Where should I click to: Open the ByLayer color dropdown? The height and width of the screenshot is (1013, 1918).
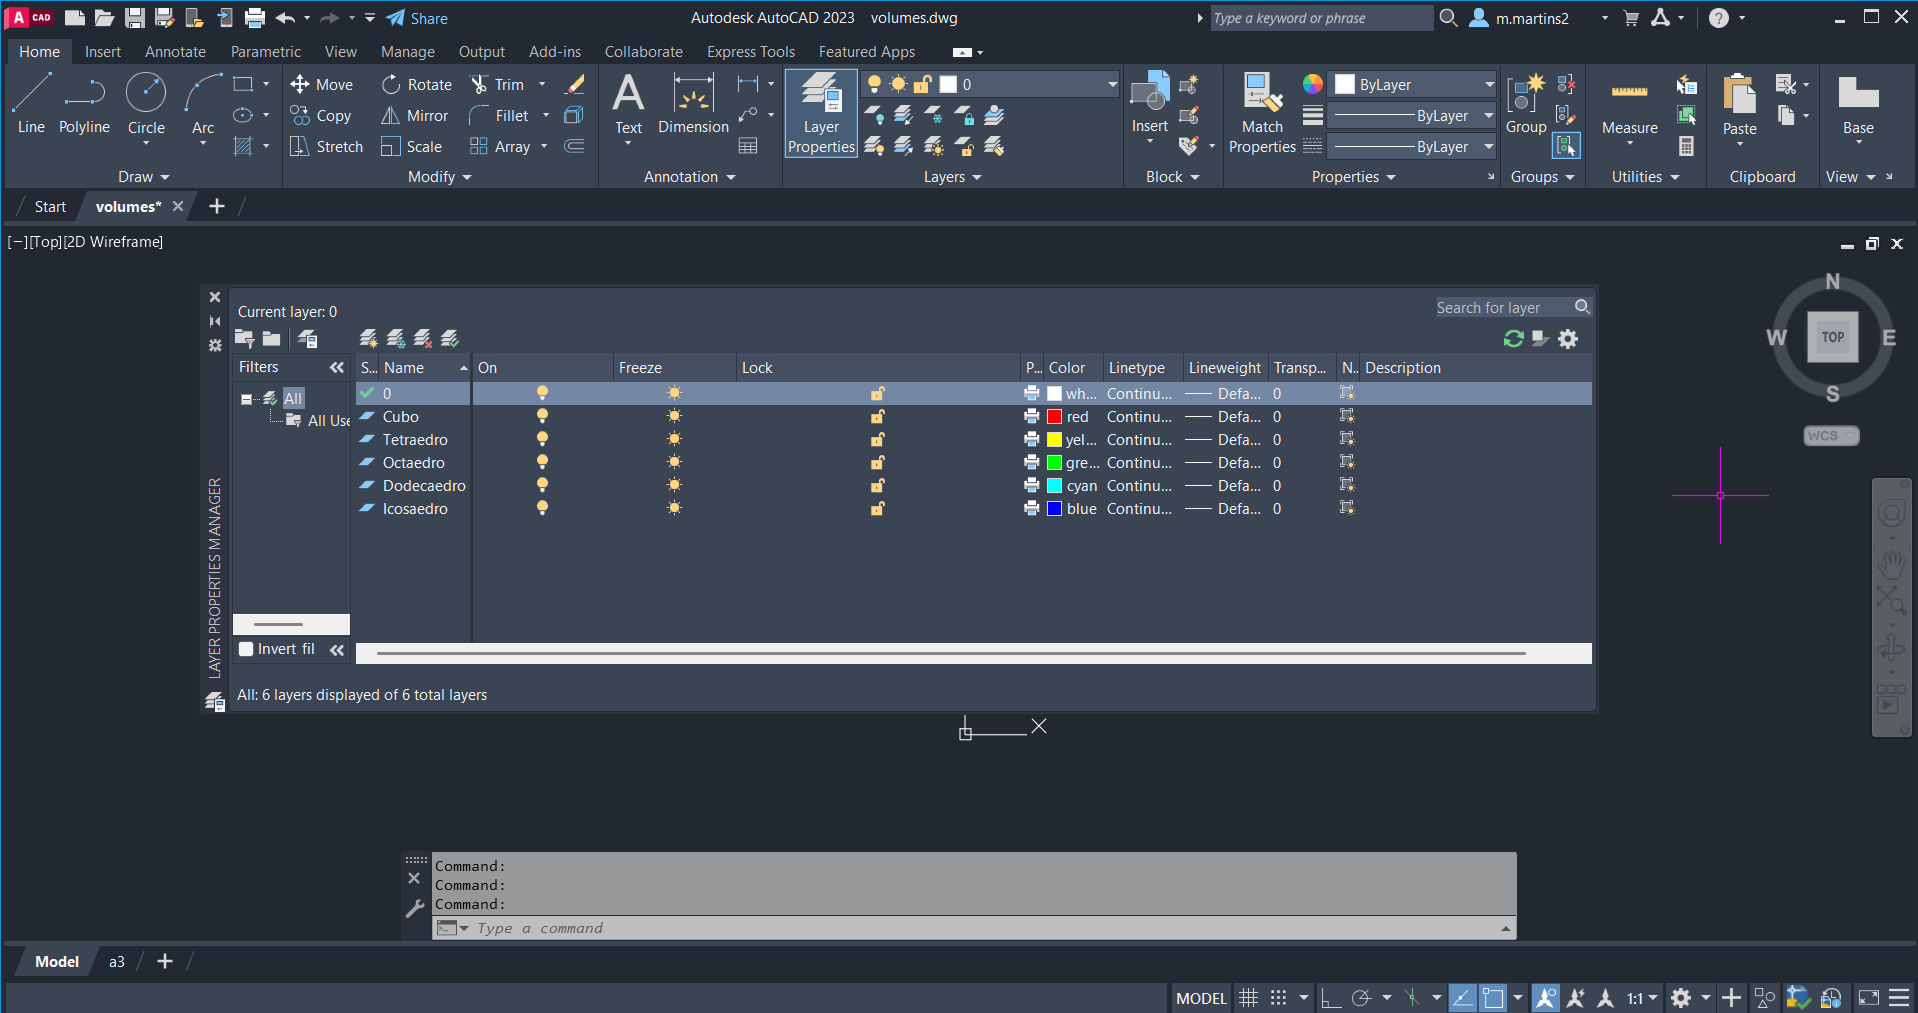(1488, 85)
